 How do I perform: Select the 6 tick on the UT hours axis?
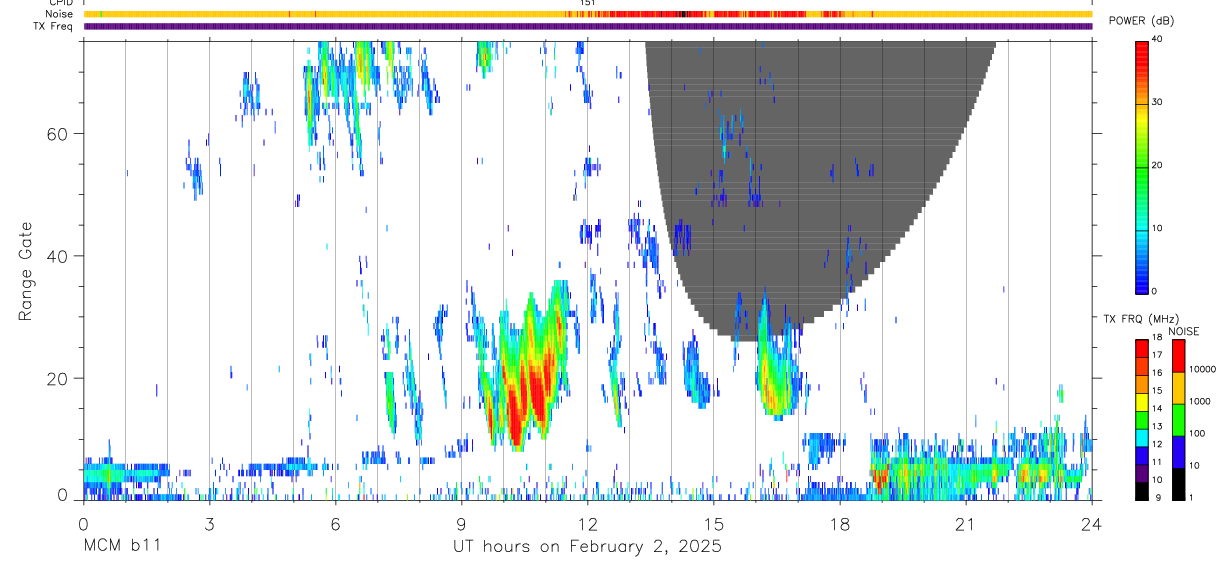[x=335, y=524]
